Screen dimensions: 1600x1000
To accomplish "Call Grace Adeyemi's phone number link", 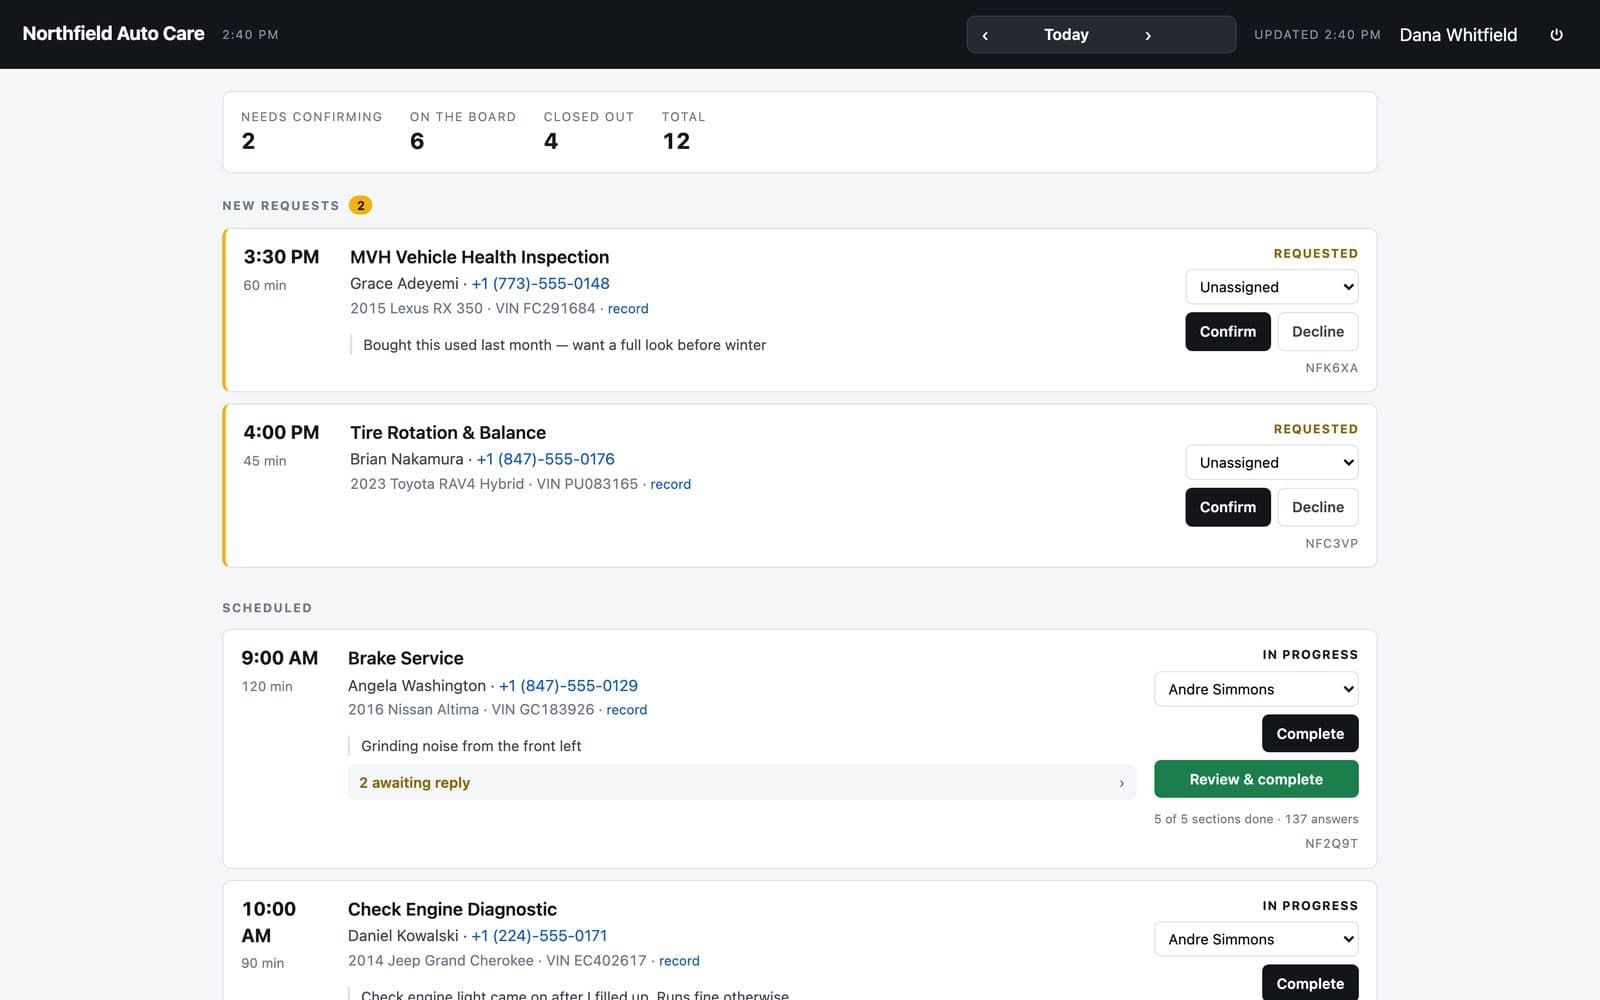I will (x=540, y=284).
